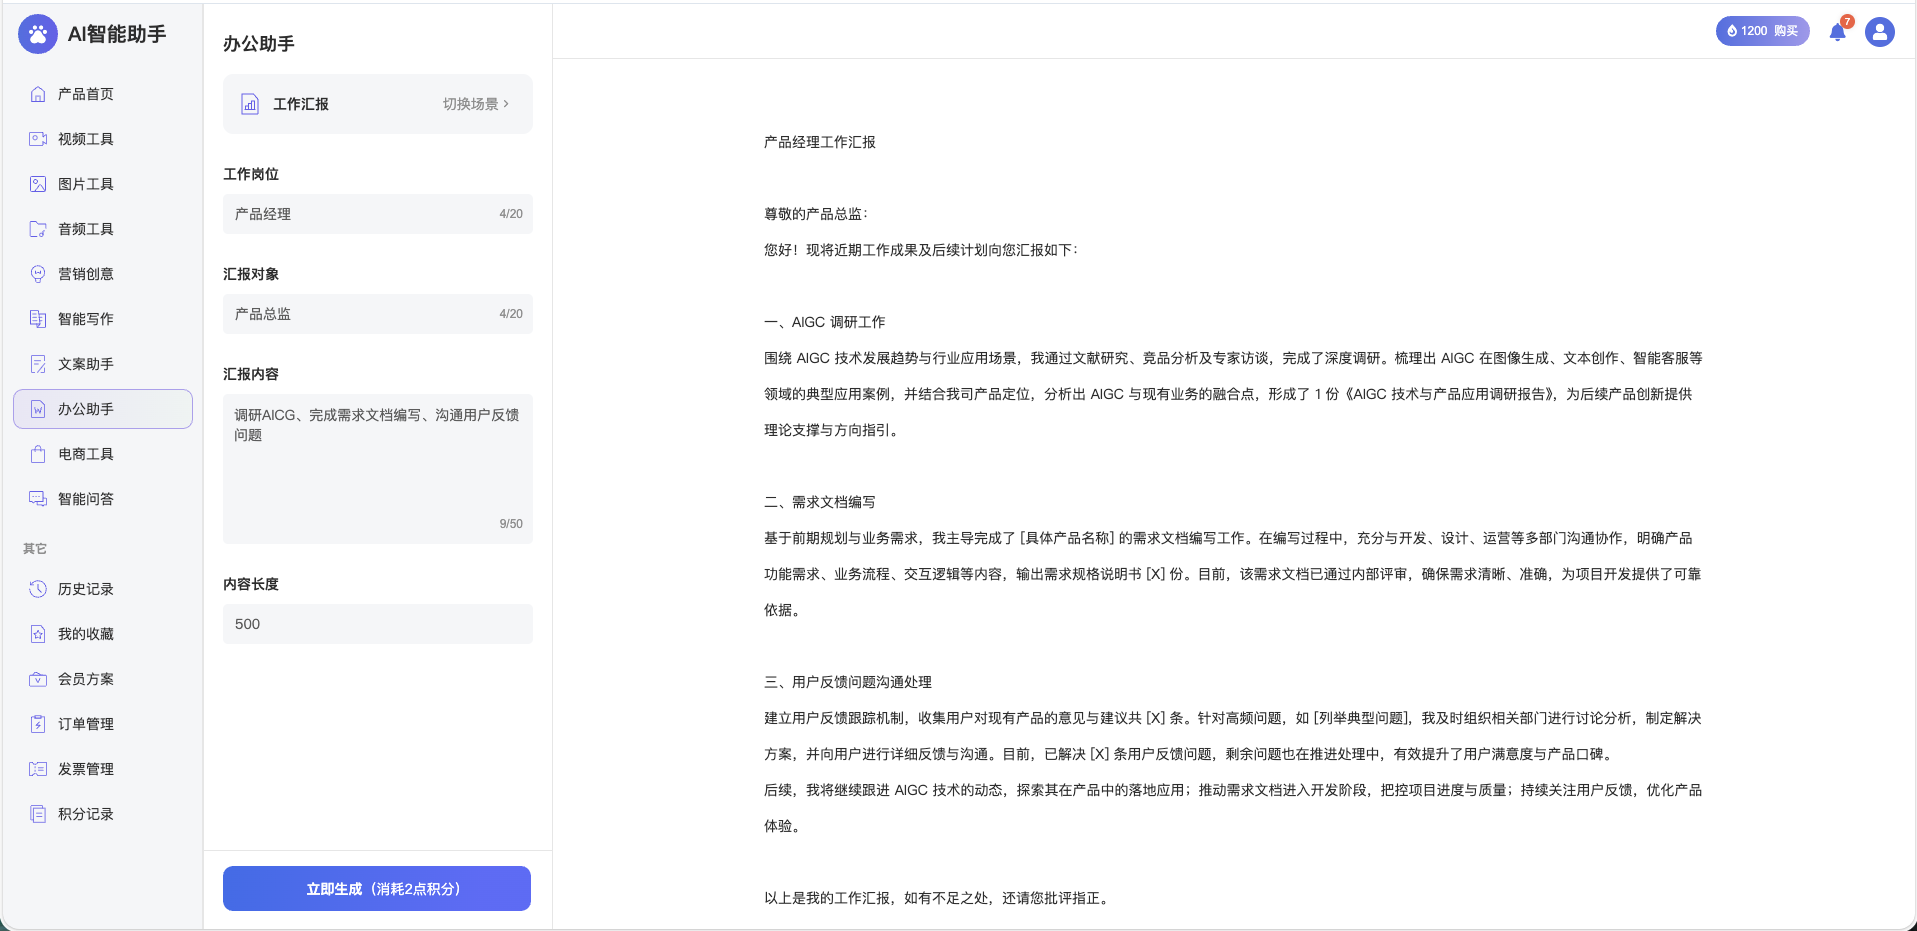Screen dimensions: 1917x931
Task: Click the 我的收藏 star icon
Action: (38, 634)
